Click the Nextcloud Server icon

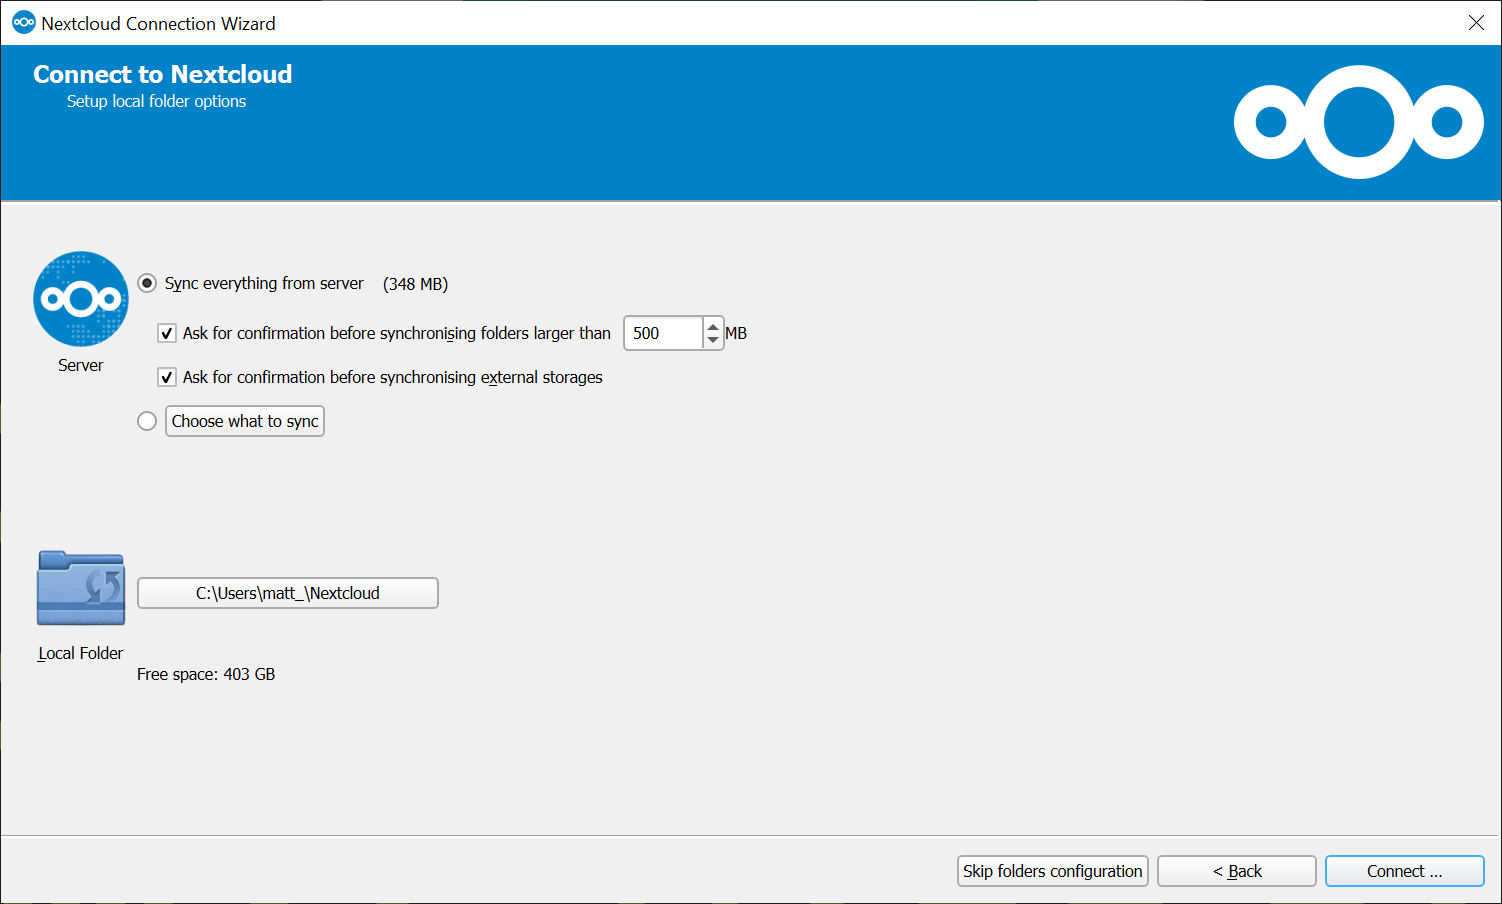[81, 299]
